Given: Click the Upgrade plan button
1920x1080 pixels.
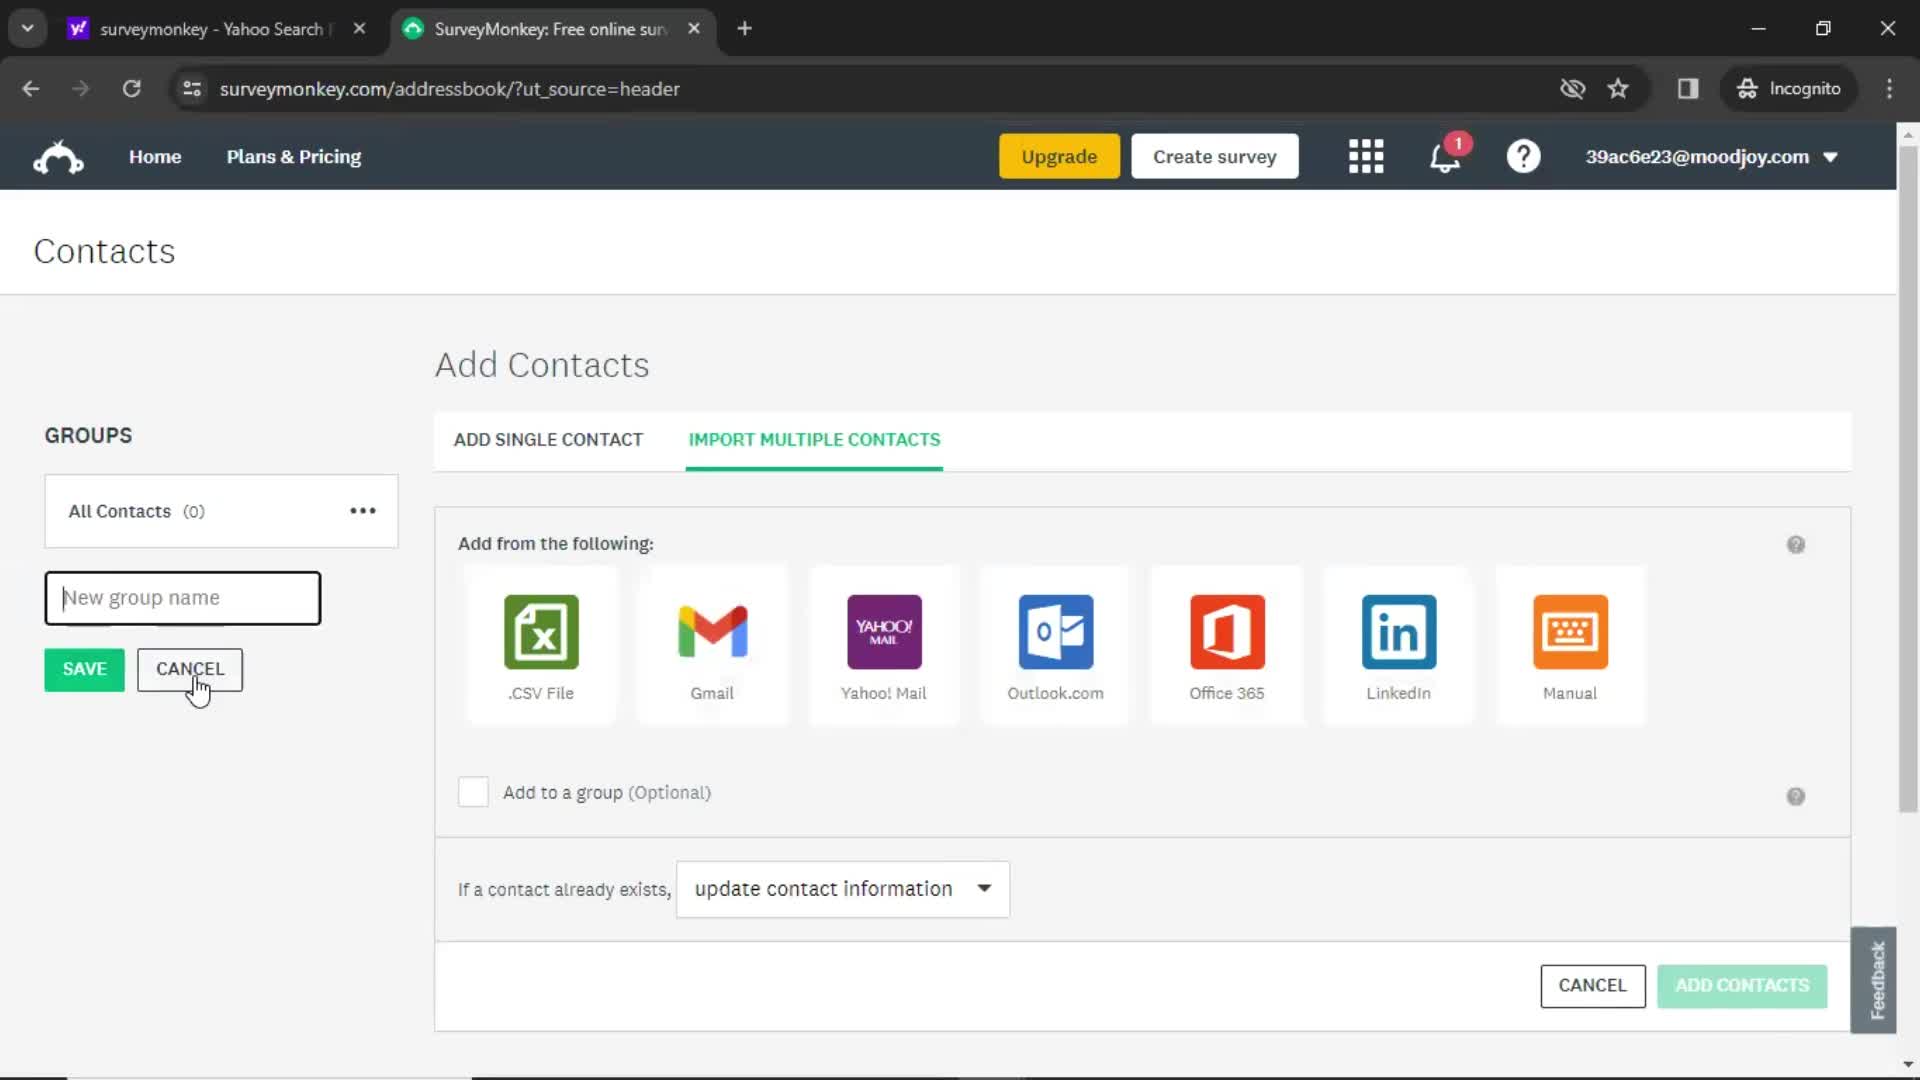Looking at the screenshot, I should [1059, 156].
